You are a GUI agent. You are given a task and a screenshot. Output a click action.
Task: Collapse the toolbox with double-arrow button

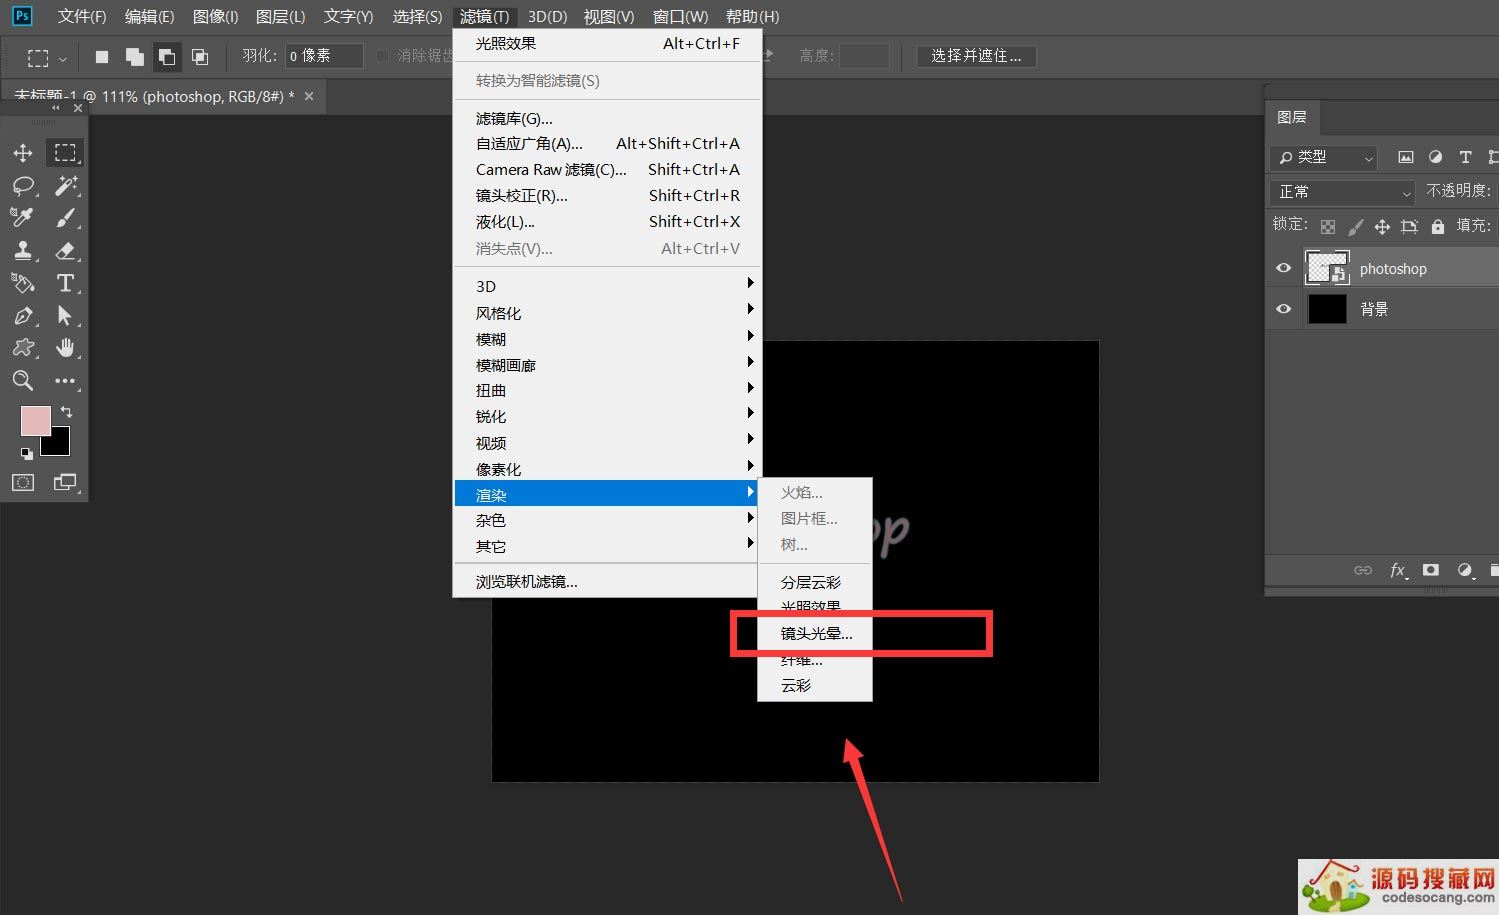pos(56,107)
